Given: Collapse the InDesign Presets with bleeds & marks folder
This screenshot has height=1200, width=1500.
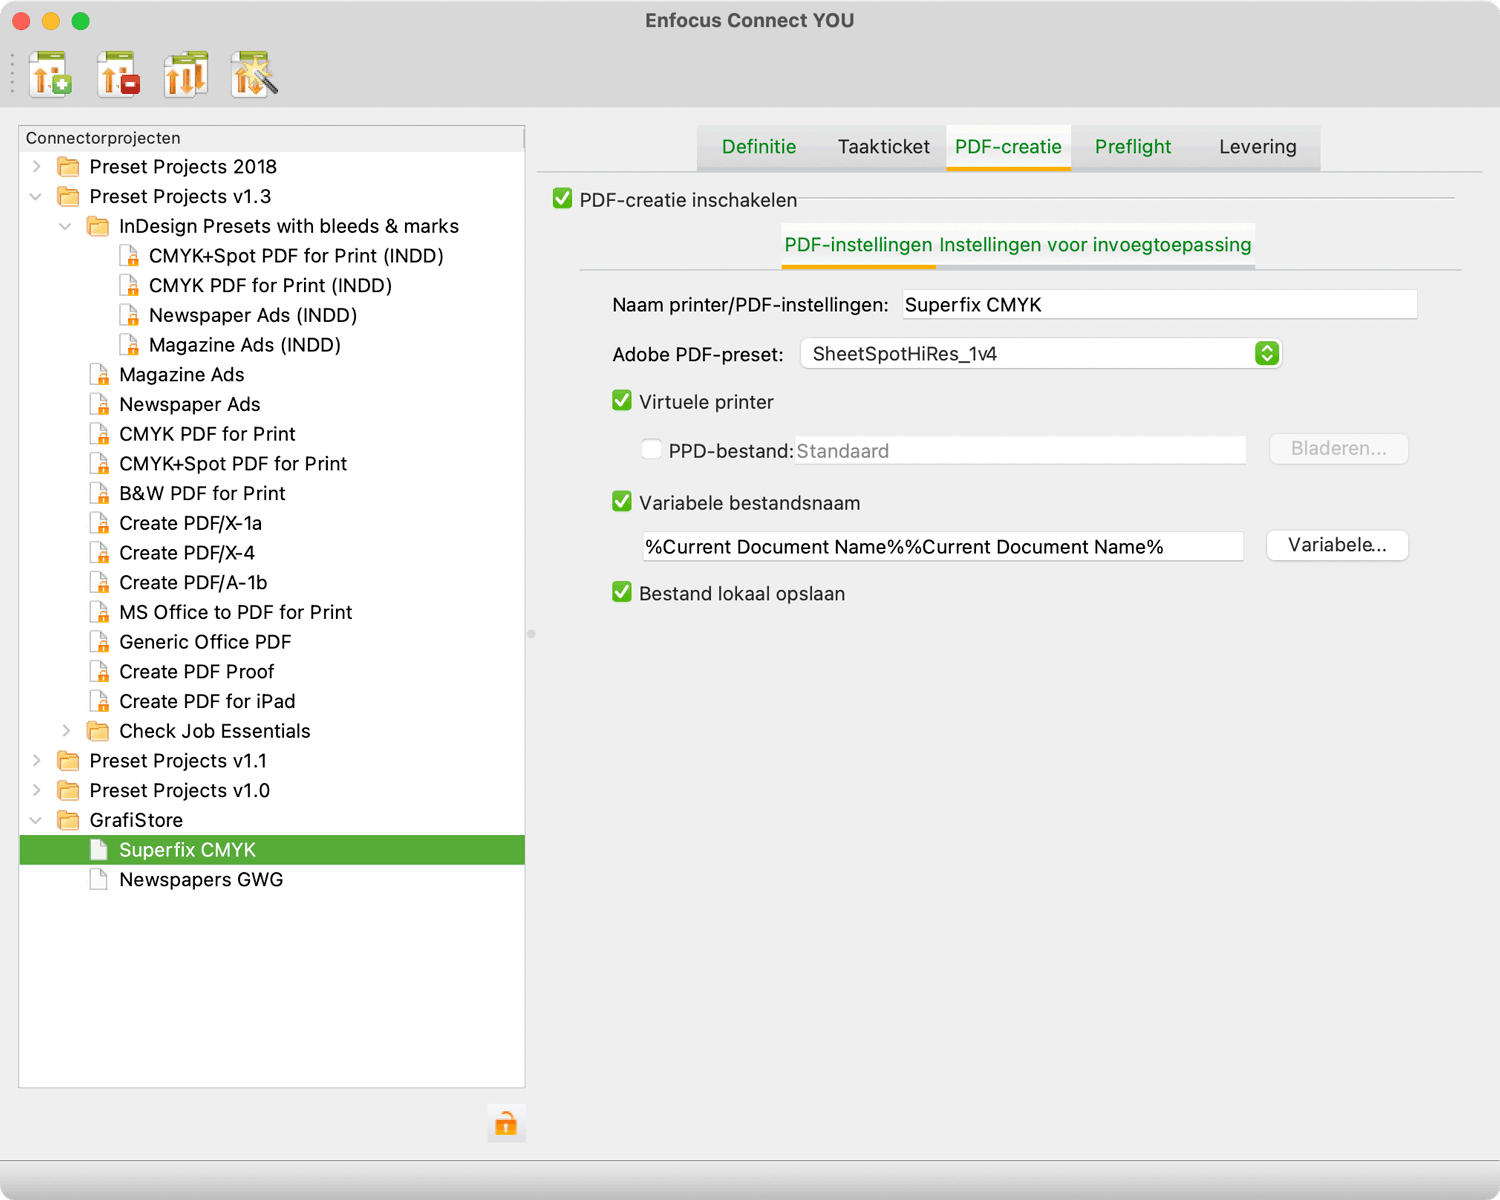Looking at the screenshot, I should (66, 227).
